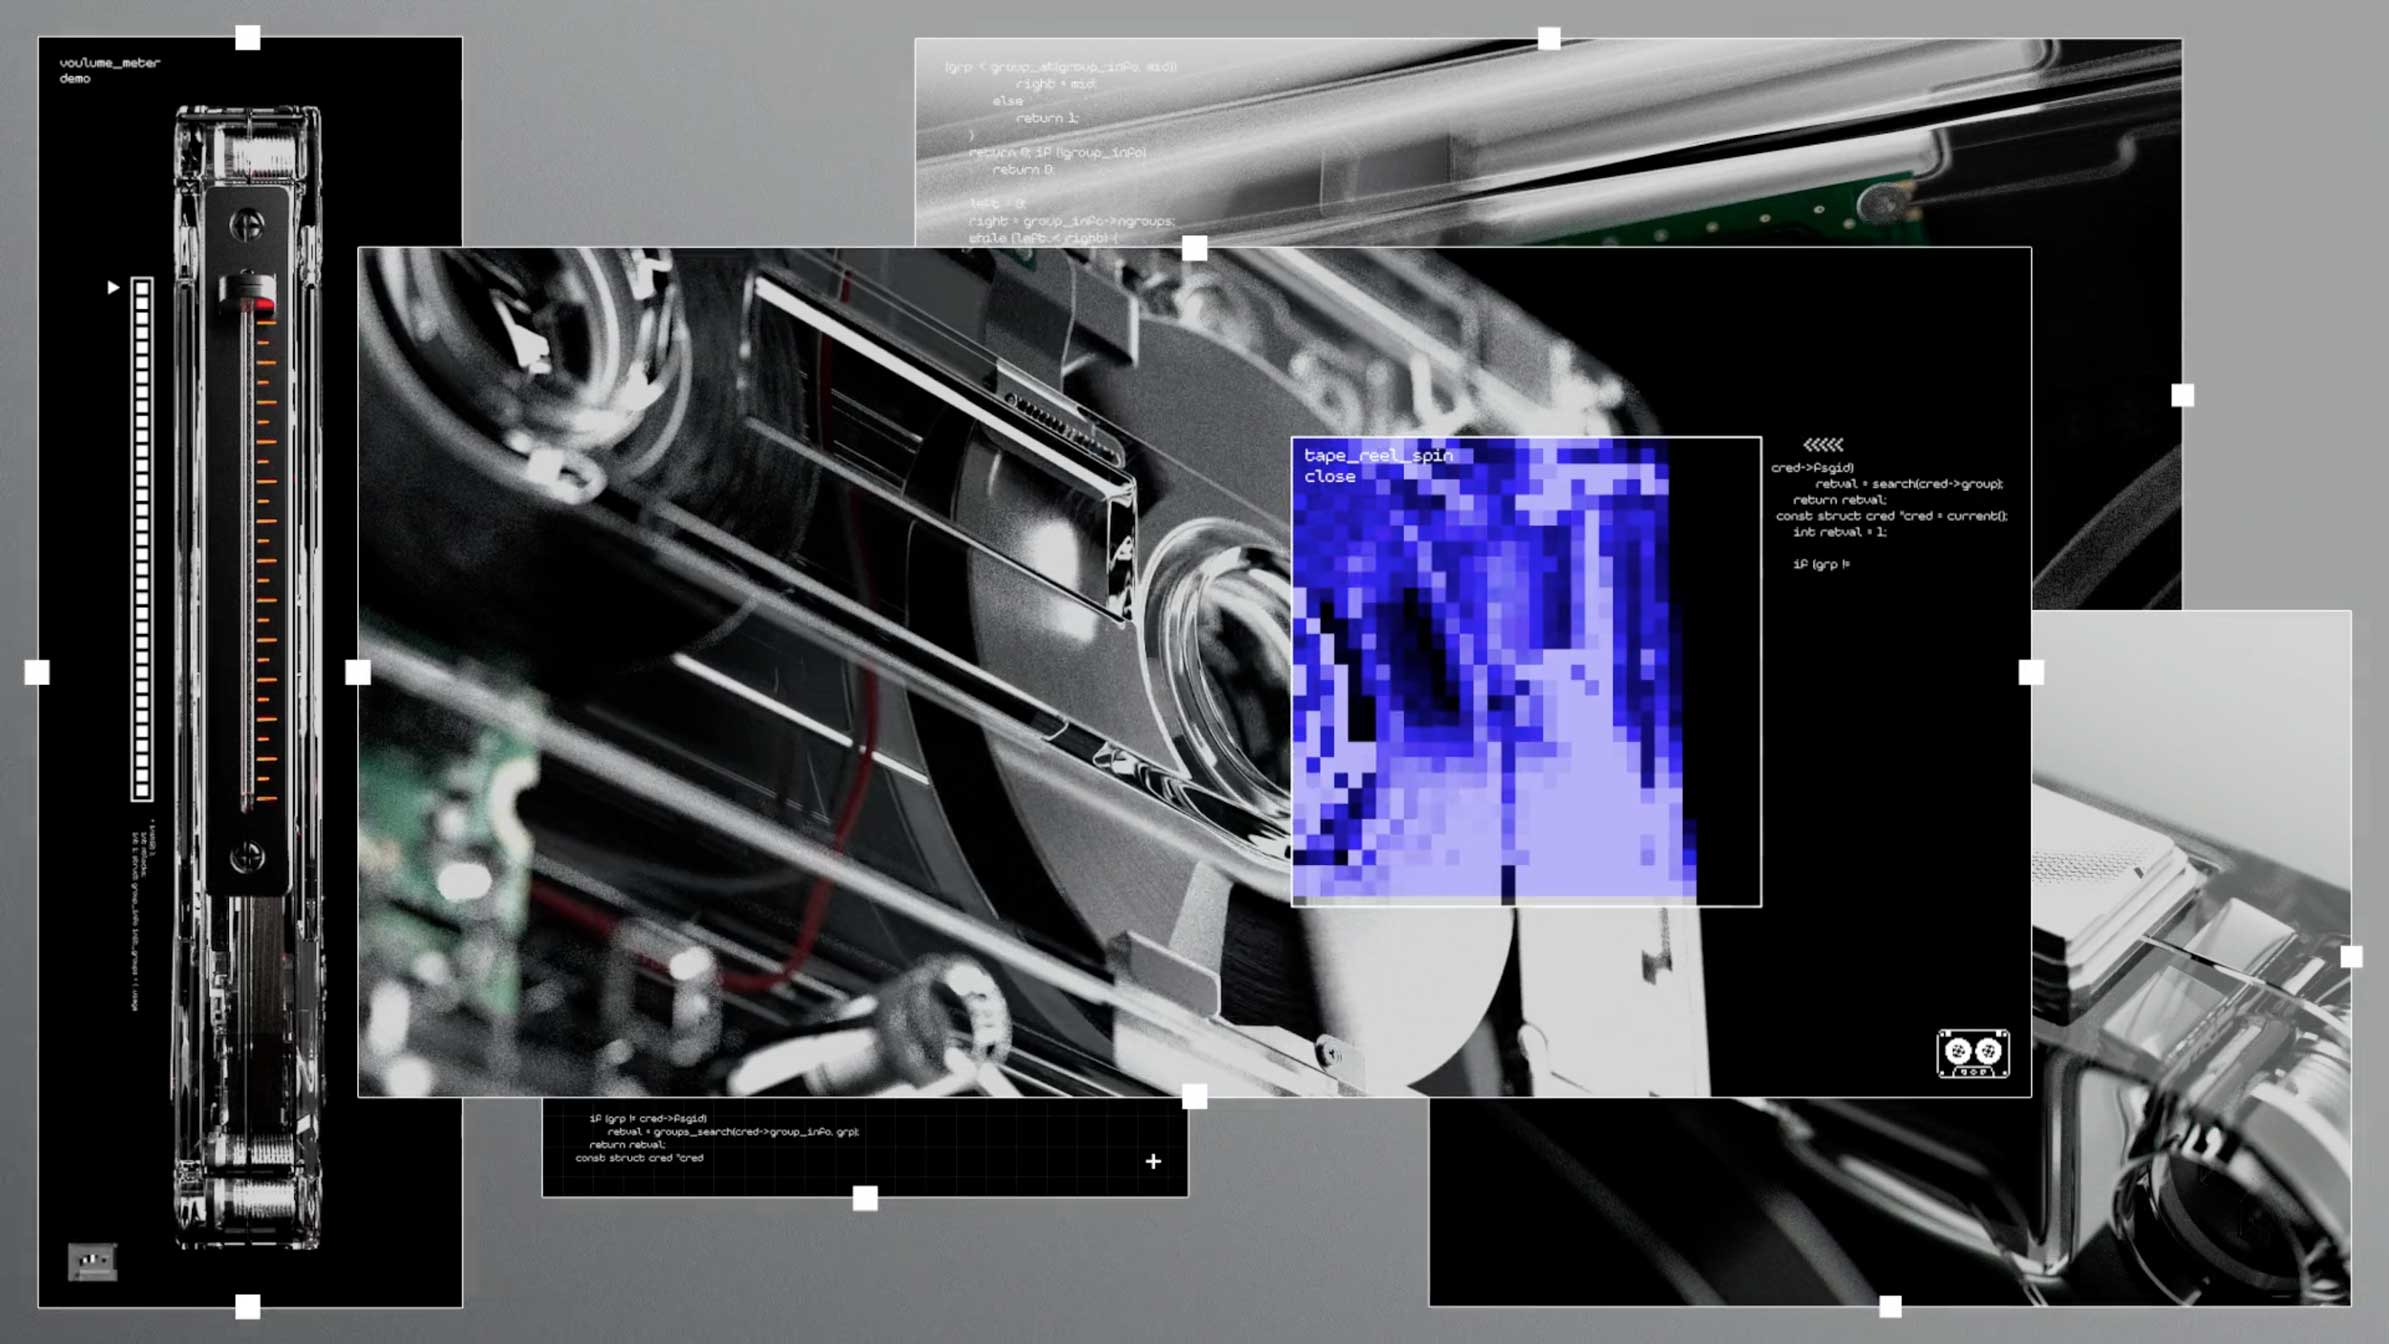2389x1344 pixels.
Task: Click small gray cassette icon in volume panel
Action: coord(92,1261)
